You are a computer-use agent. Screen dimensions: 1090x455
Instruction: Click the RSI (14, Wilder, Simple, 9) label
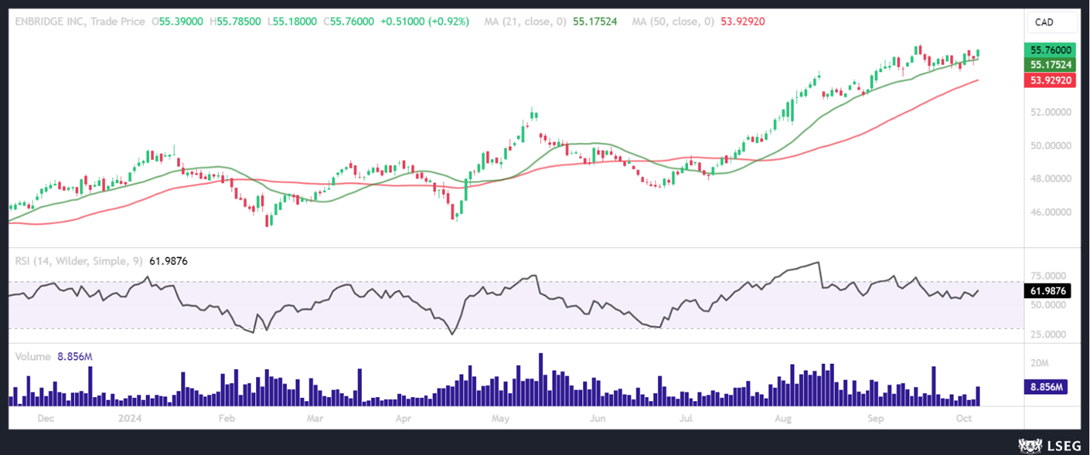pos(79,261)
